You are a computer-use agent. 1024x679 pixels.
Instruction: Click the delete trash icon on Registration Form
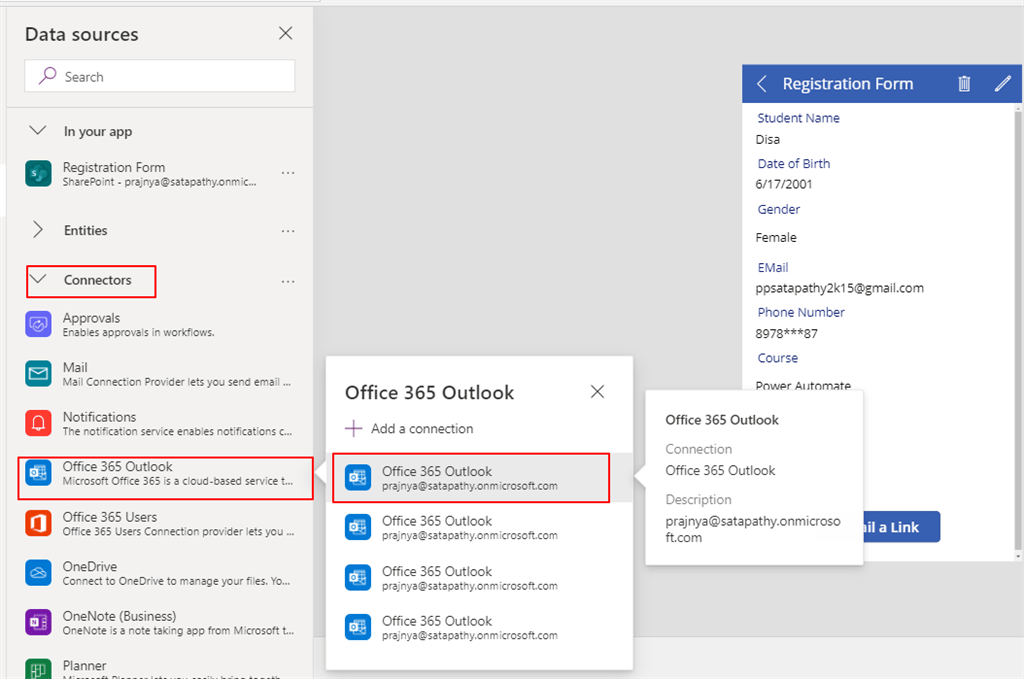[x=964, y=84]
